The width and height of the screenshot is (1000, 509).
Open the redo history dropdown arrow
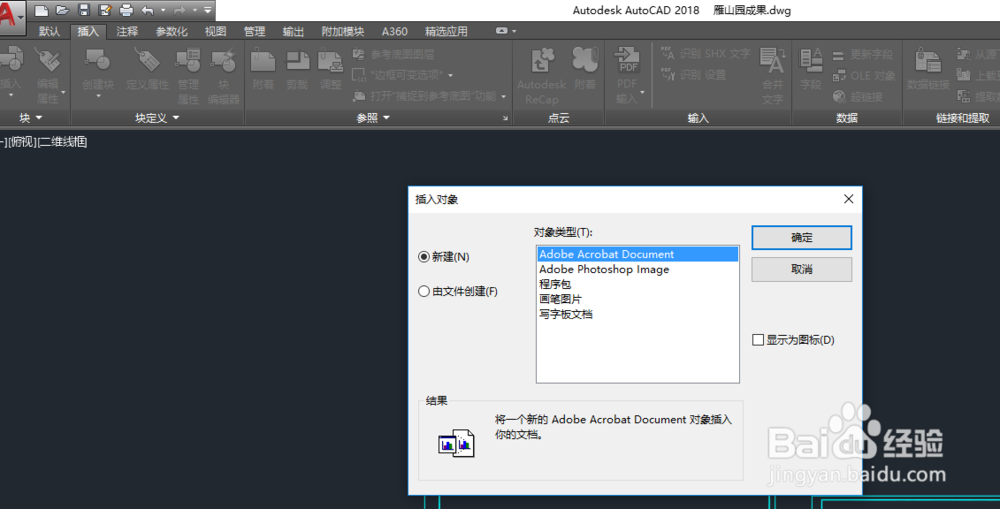(195, 10)
